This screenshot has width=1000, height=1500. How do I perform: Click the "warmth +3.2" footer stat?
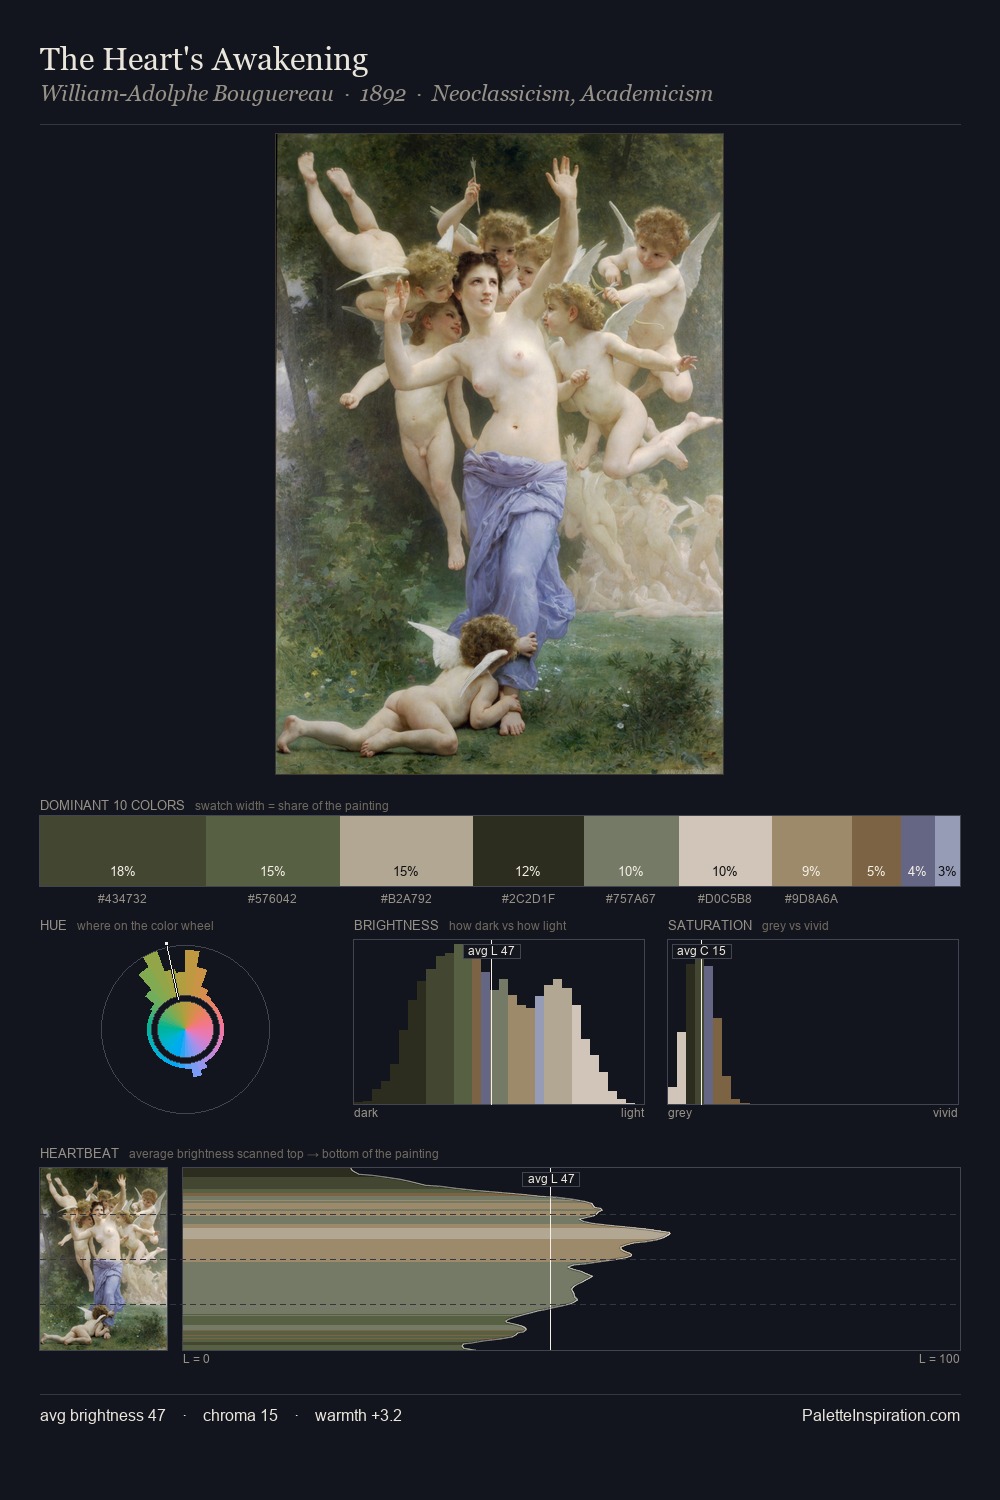[x=358, y=1416]
